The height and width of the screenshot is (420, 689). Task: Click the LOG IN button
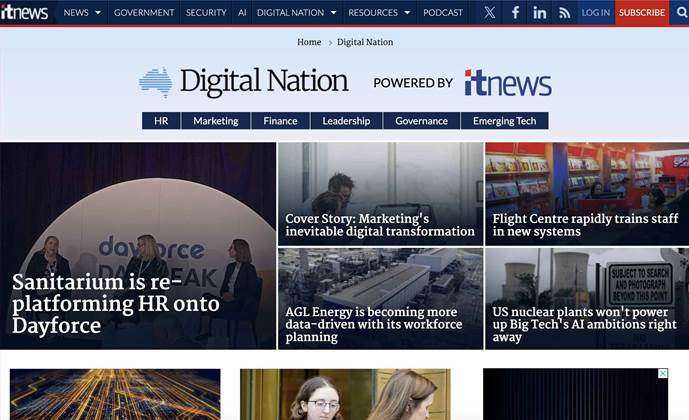point(596,13)
